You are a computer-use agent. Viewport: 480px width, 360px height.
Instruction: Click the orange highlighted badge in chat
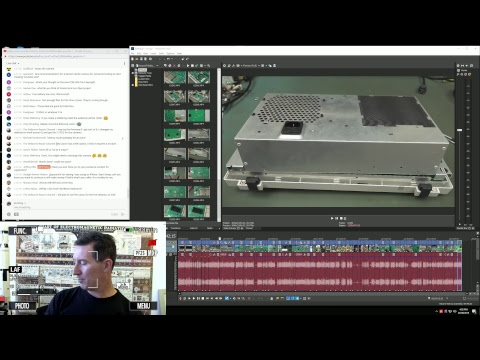pyautogui.click(x=43, y=167)
